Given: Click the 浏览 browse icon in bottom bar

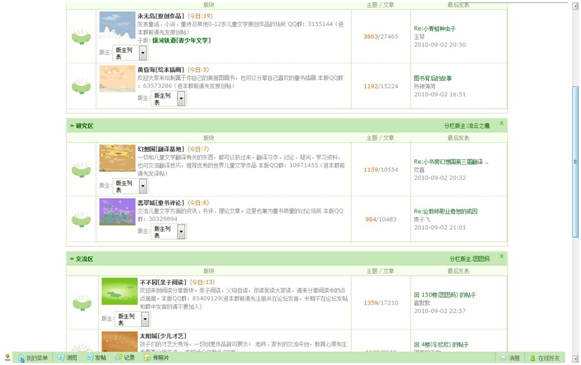Looking at the screenshot, I should (x=67, y=358).
